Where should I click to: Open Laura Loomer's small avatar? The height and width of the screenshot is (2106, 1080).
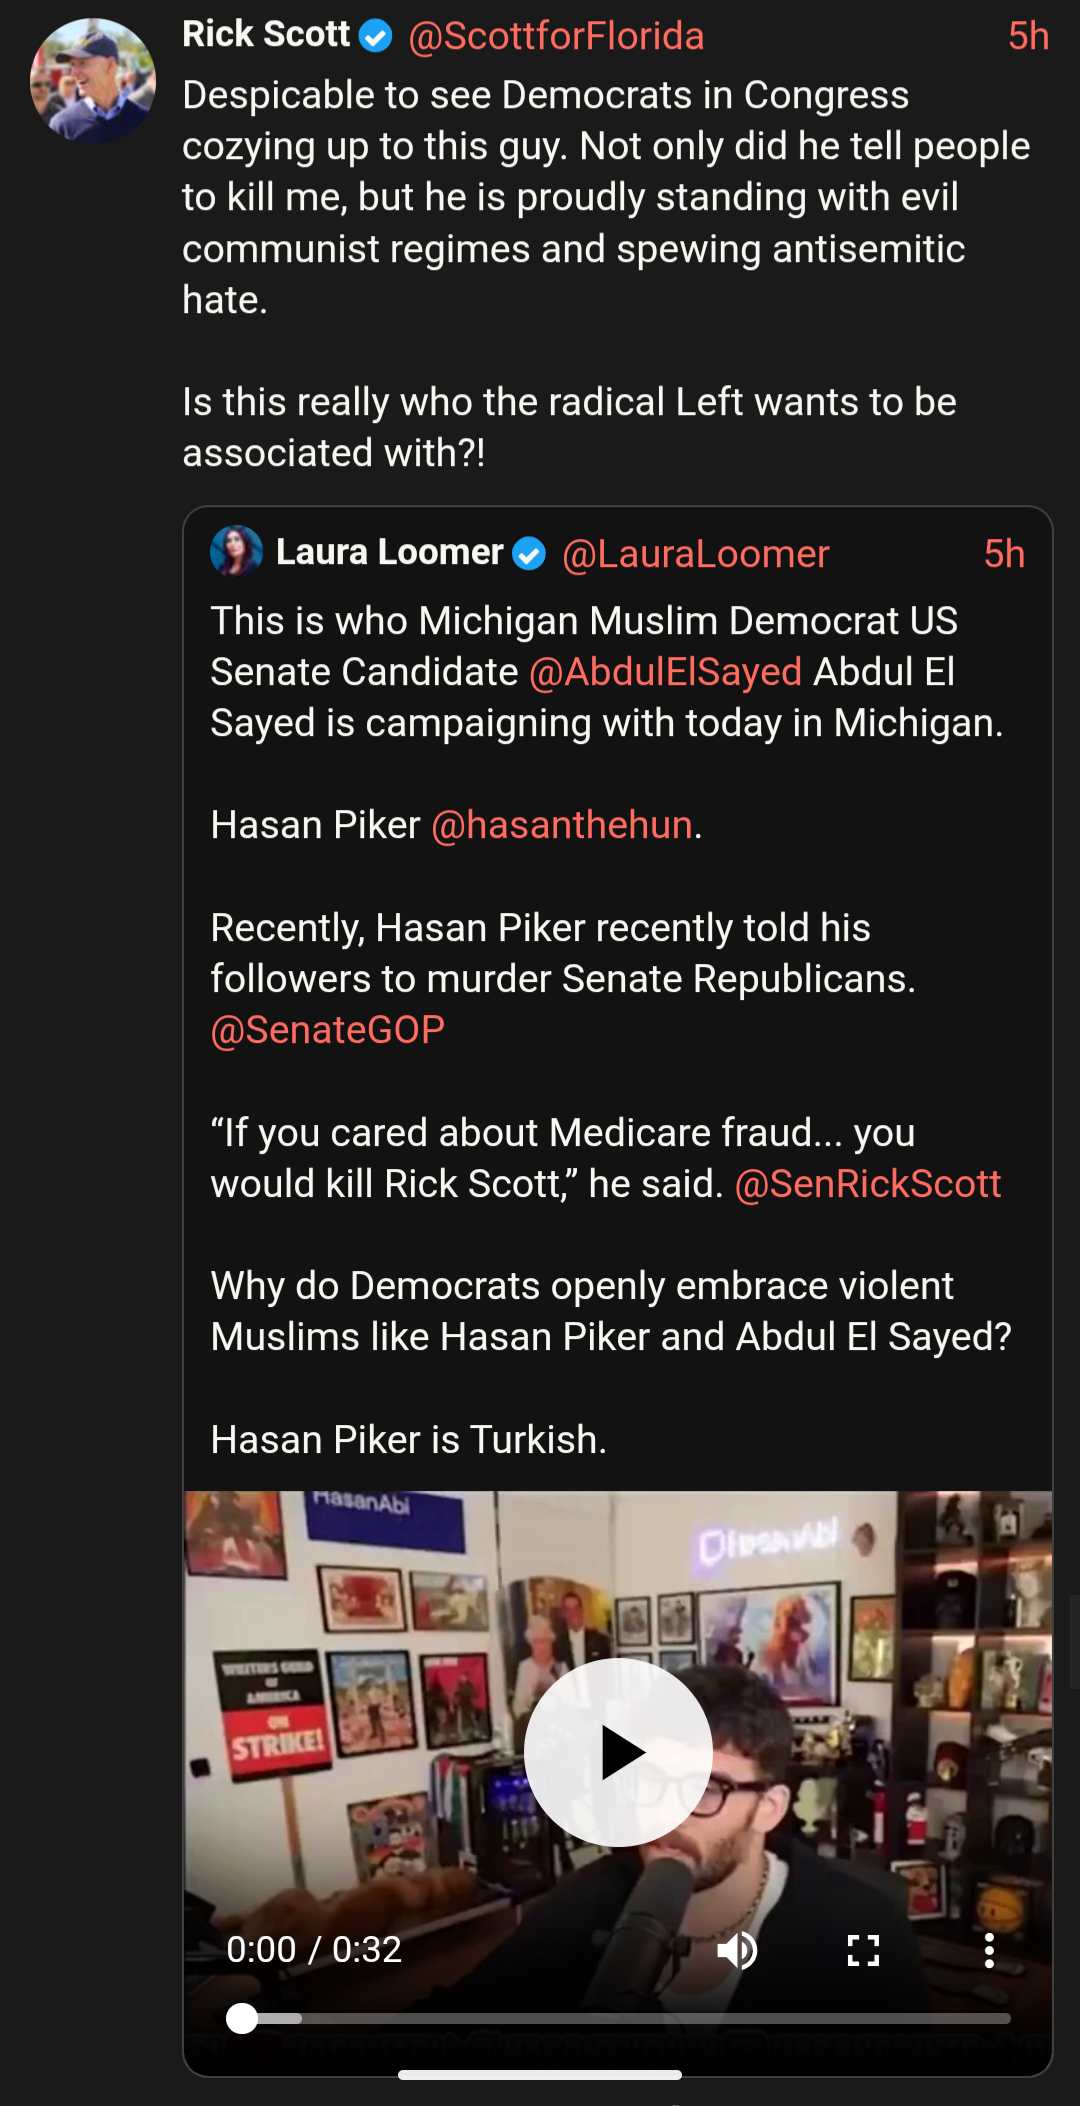pos(237,551)
